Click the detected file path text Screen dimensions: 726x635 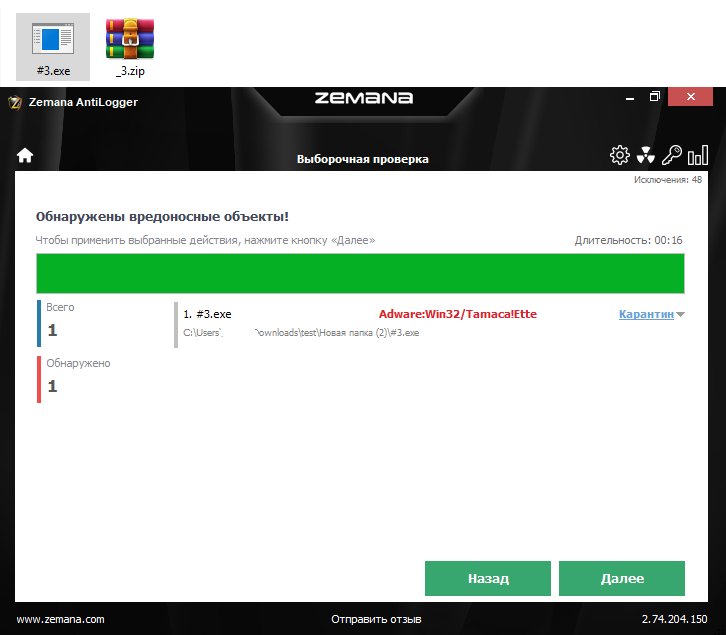tap(301, 333)
